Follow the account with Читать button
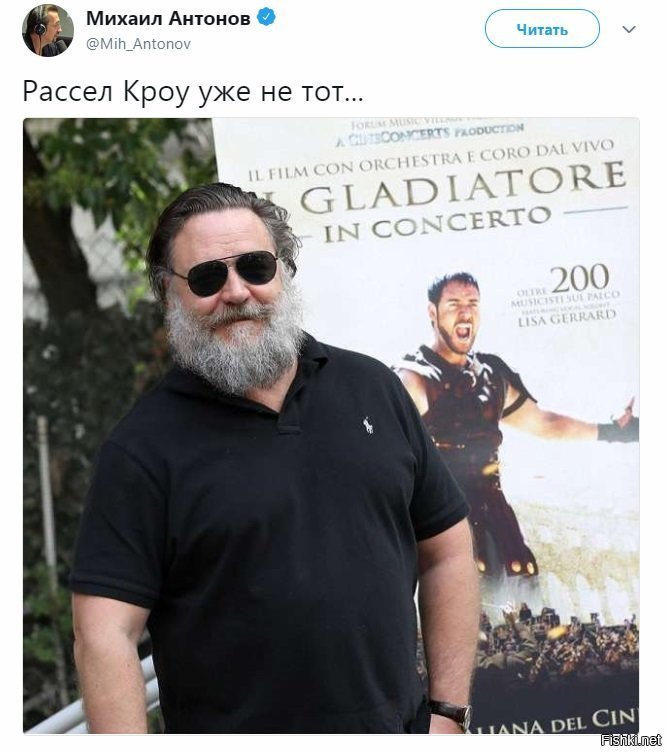 coord(542,29)
